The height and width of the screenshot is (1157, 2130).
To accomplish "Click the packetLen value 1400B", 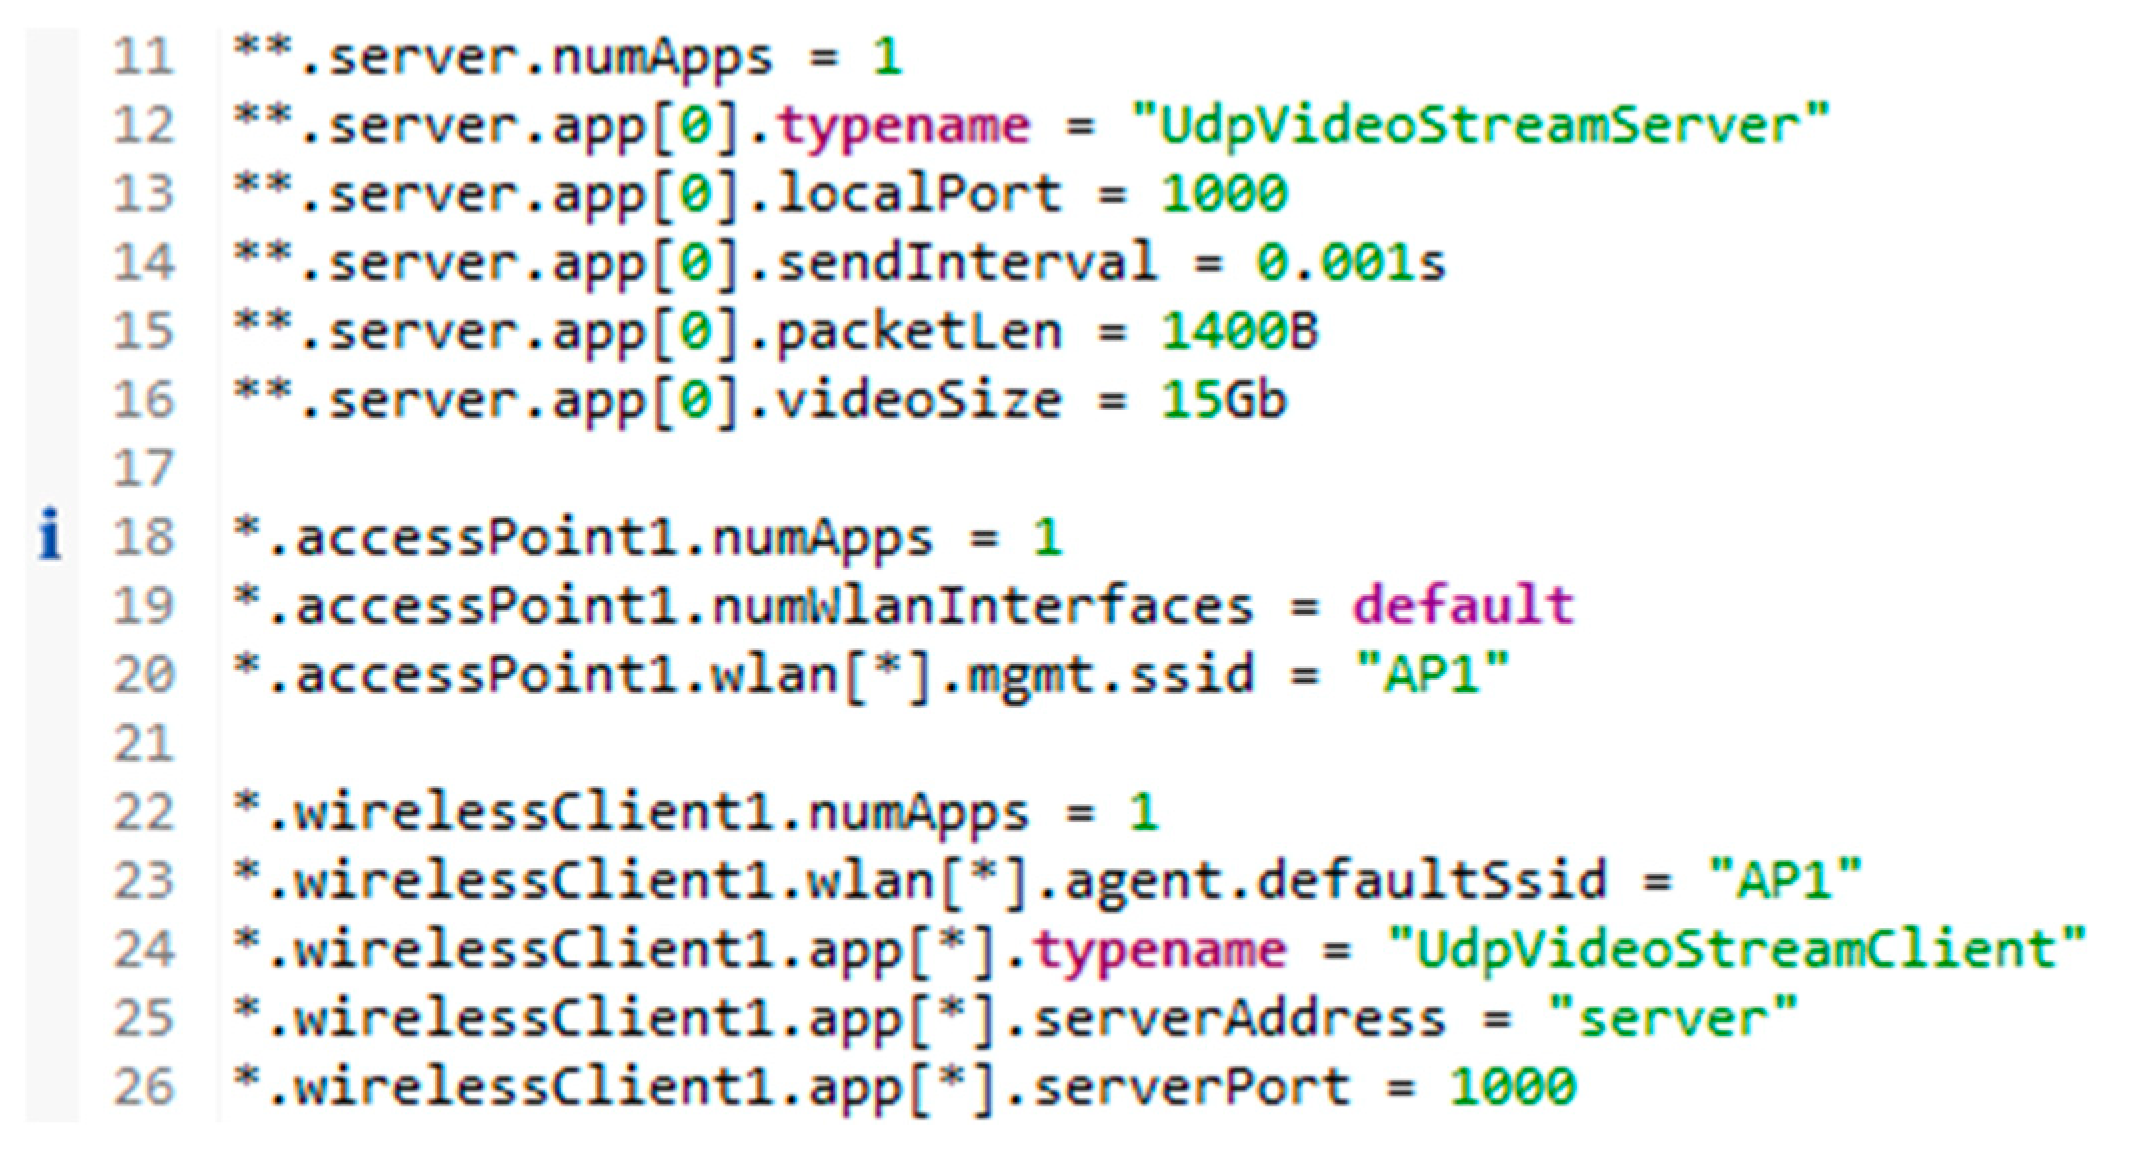I will coord(1240,331).
